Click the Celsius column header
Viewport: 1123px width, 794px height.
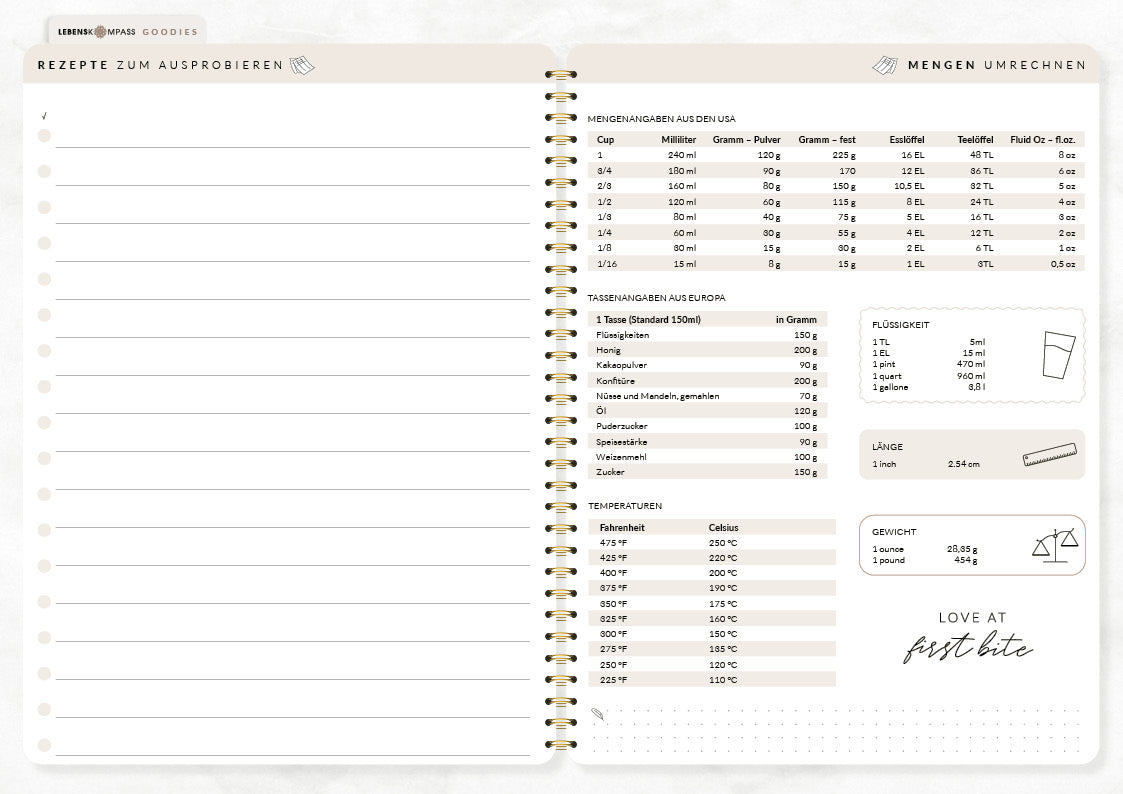(x=723, y=528)
